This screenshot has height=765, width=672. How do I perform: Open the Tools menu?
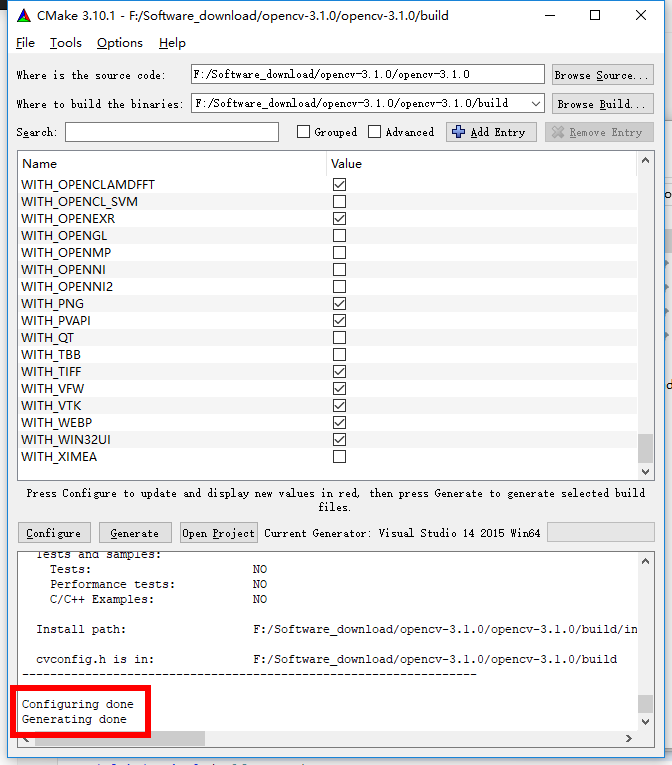(65, 43)
